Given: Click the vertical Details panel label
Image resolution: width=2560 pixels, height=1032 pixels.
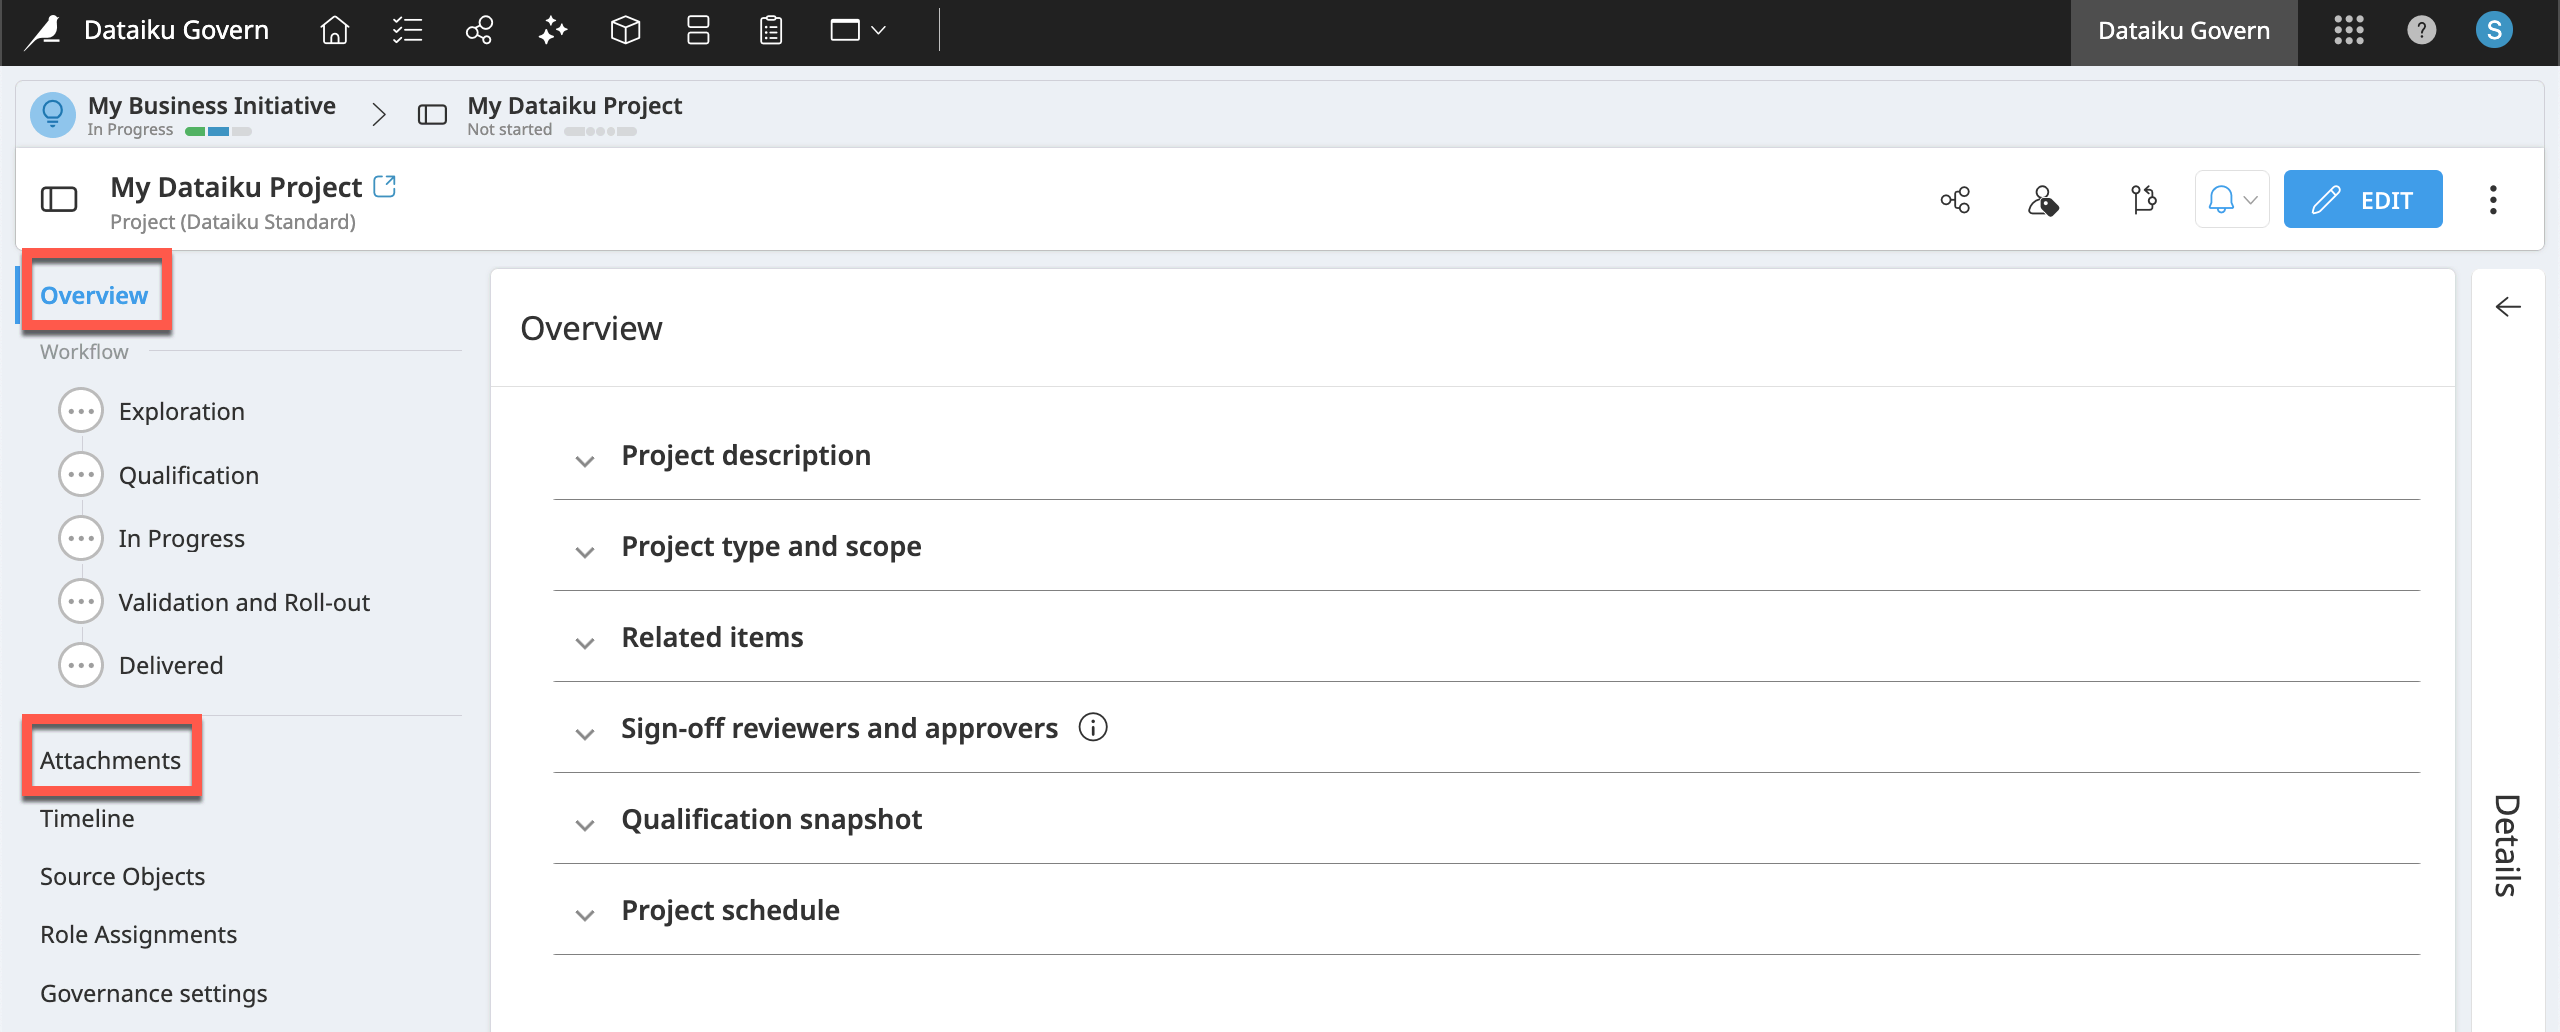Looking at the screenshot, I should 2506,845.
